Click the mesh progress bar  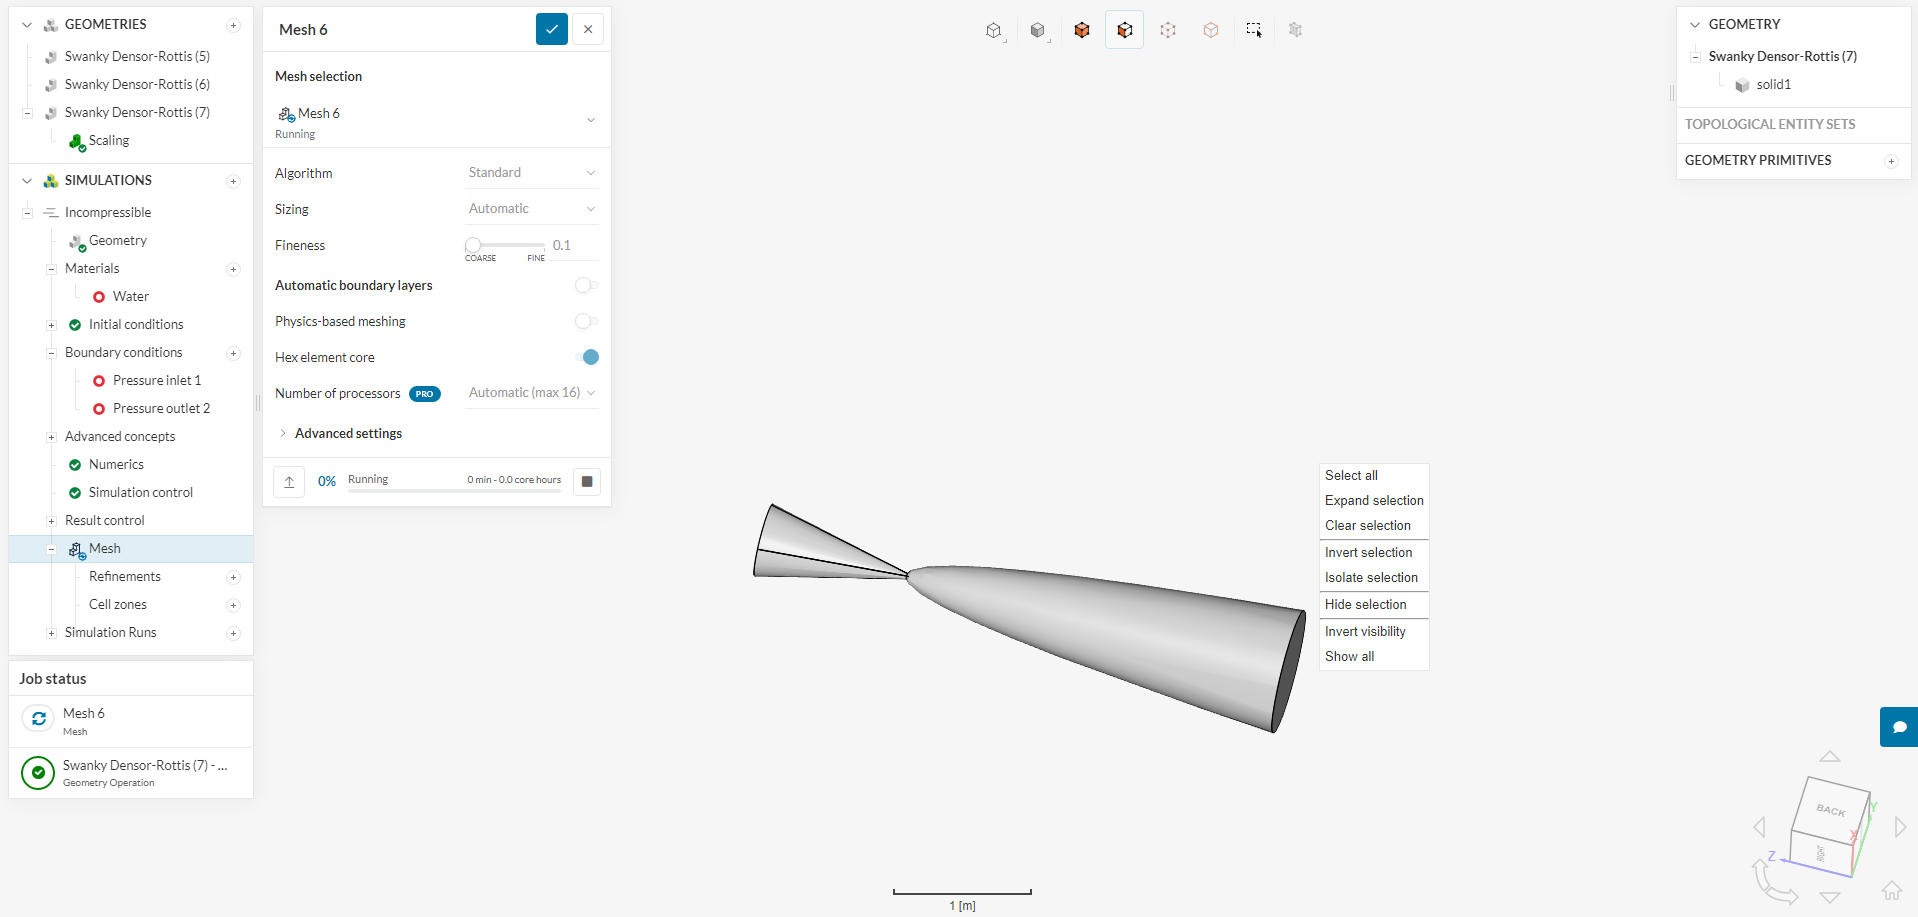[x=454, y=490]
